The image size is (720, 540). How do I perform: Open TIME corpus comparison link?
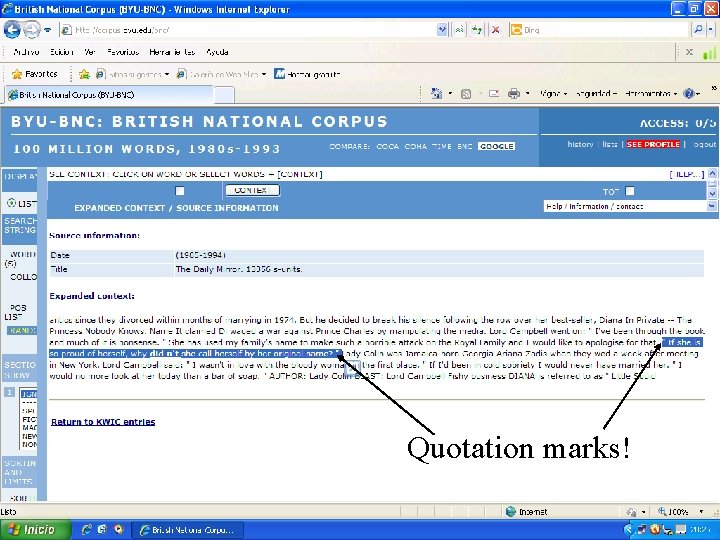(x=442, y=146)
